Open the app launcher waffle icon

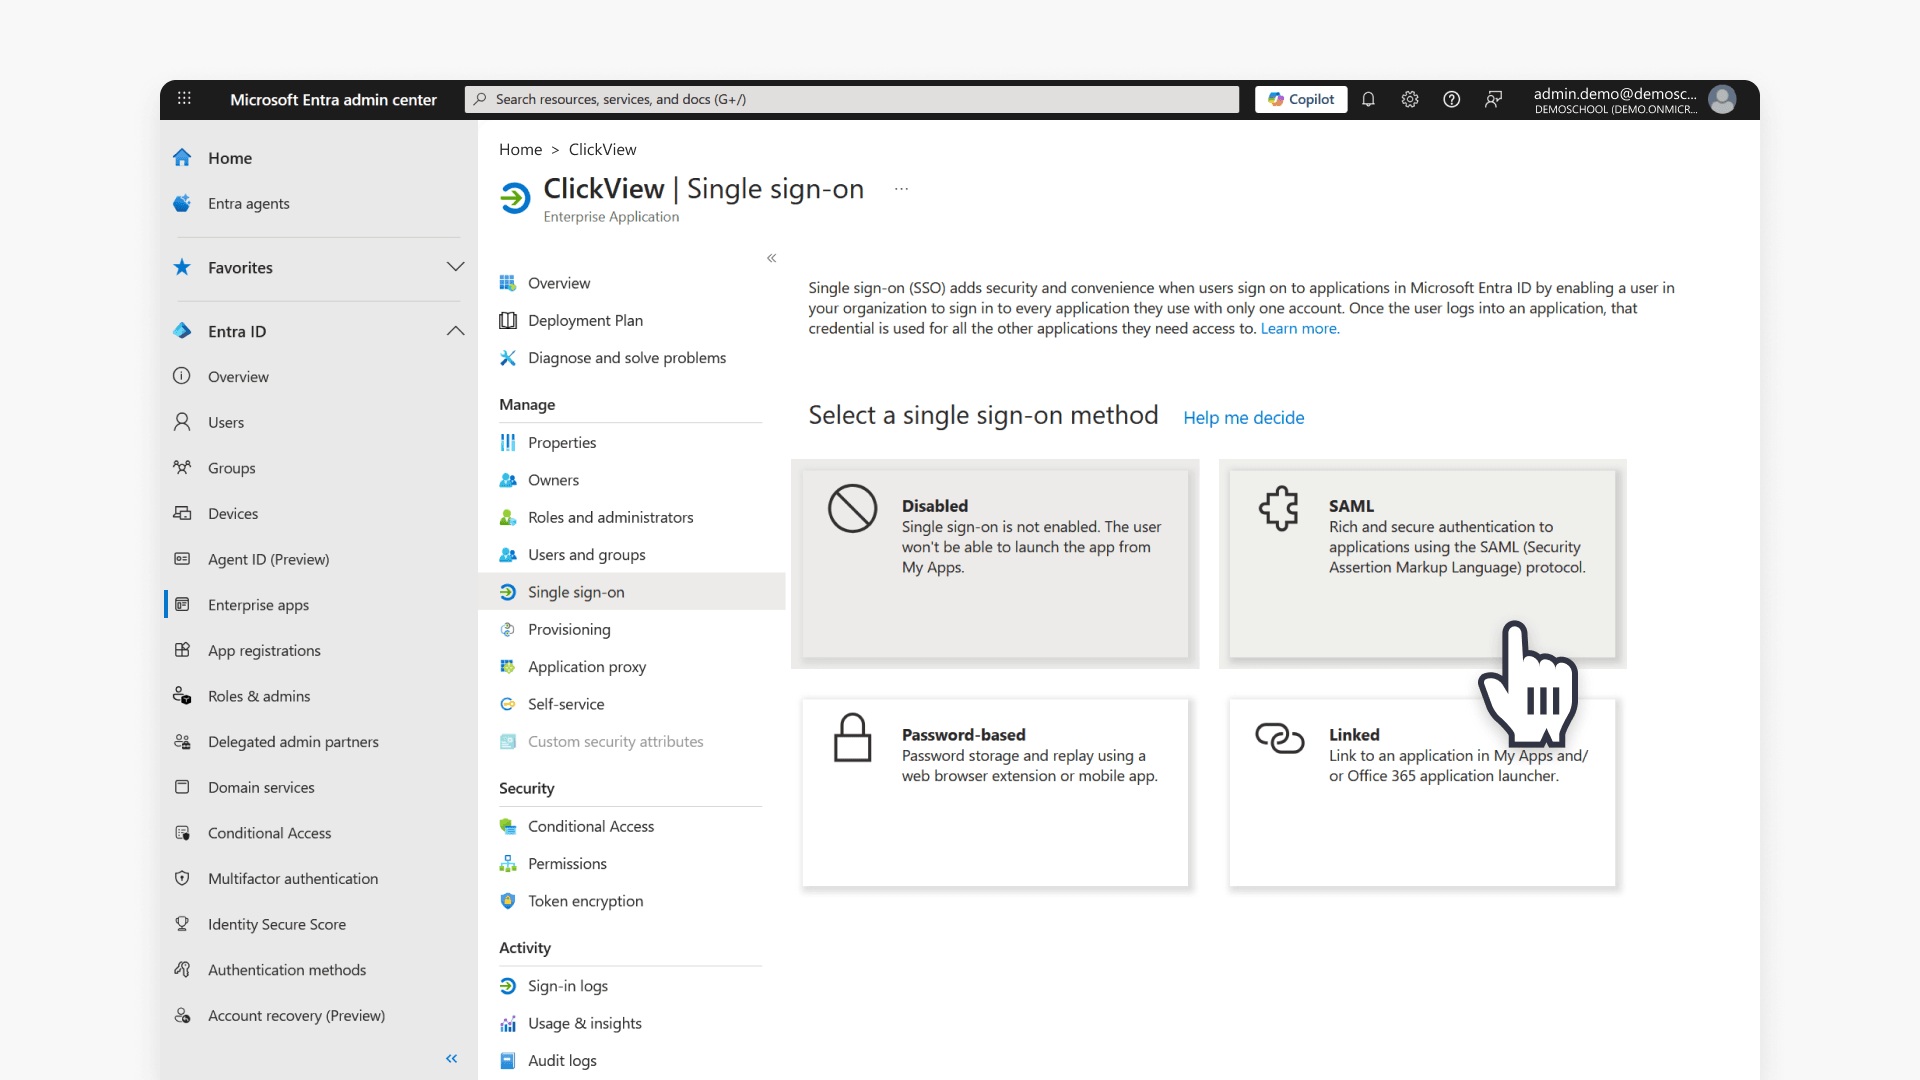(184, 99)
